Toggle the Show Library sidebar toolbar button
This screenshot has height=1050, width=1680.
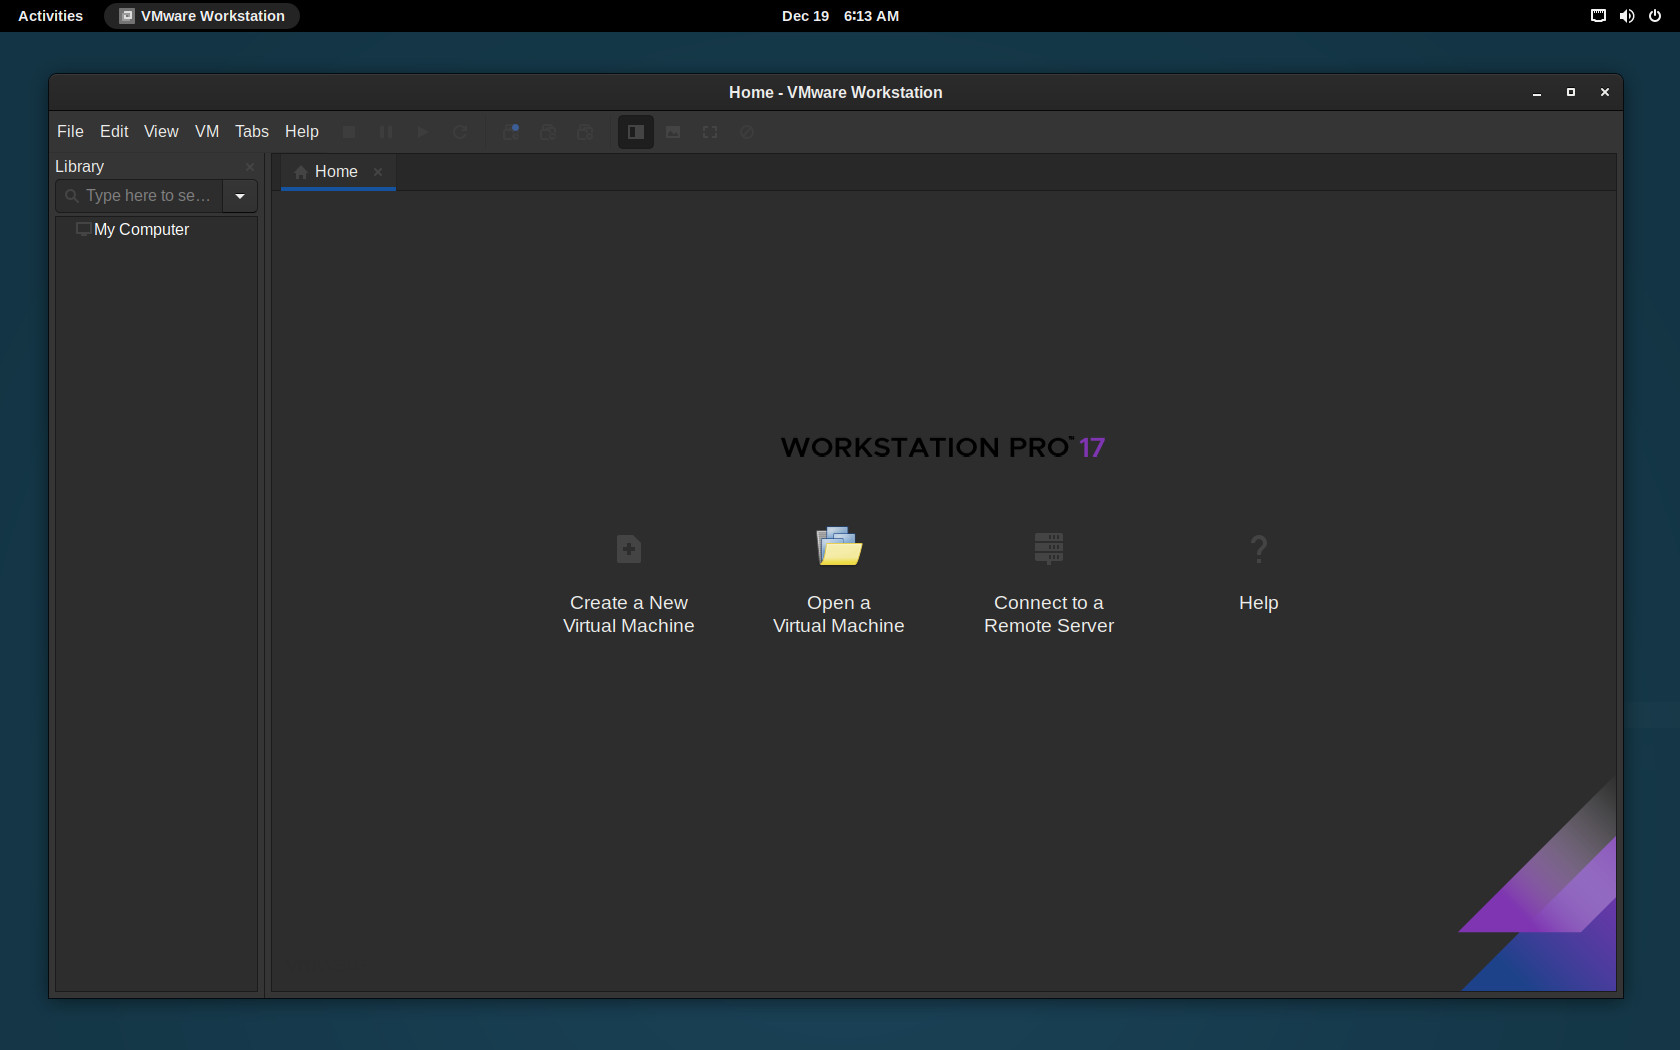tap(636, 132)
